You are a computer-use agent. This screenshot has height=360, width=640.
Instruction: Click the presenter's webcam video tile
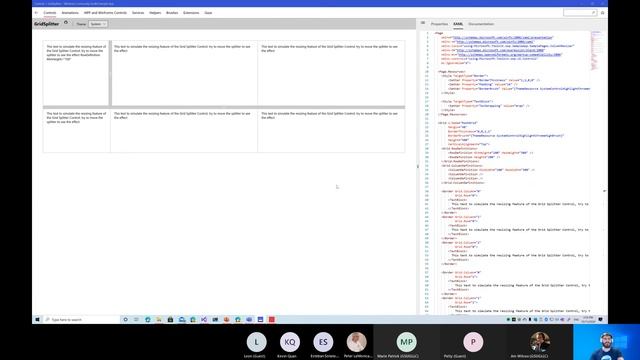click(607, 342)
